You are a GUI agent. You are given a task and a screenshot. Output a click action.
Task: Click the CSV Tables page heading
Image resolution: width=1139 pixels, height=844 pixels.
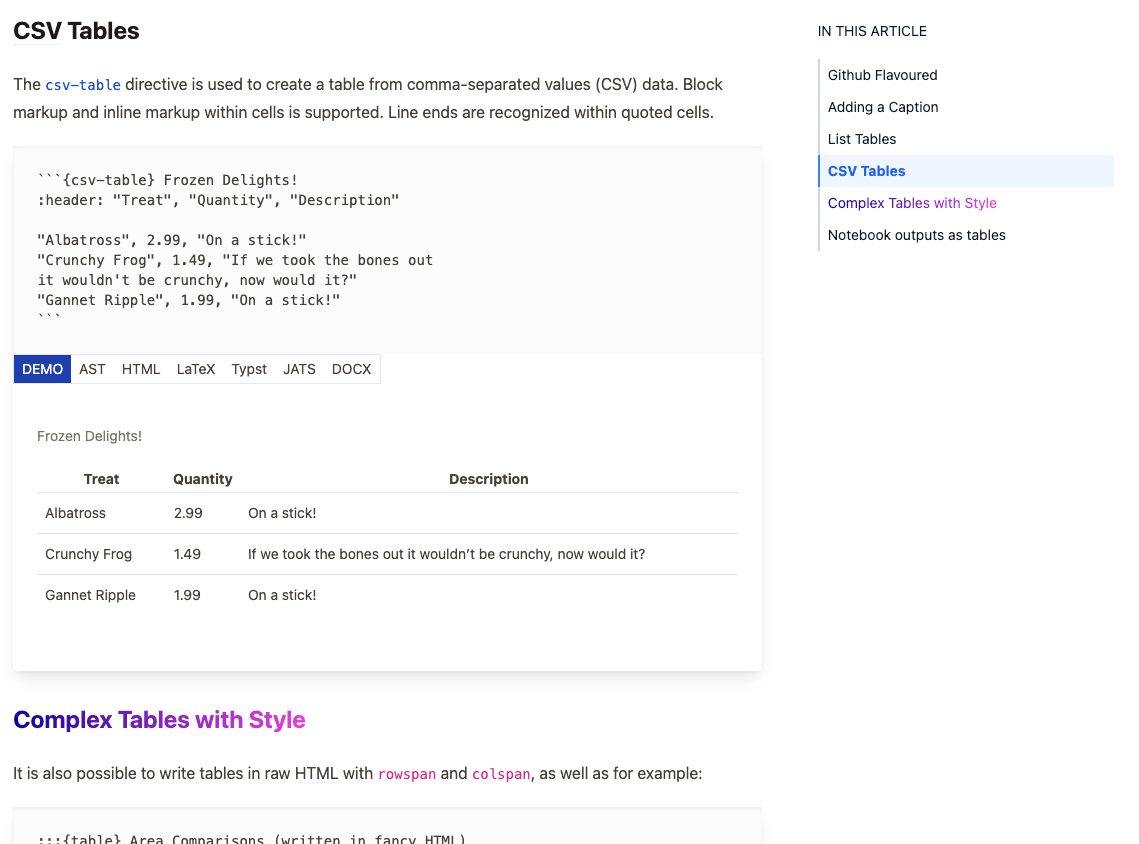click(x=76, y=31)
